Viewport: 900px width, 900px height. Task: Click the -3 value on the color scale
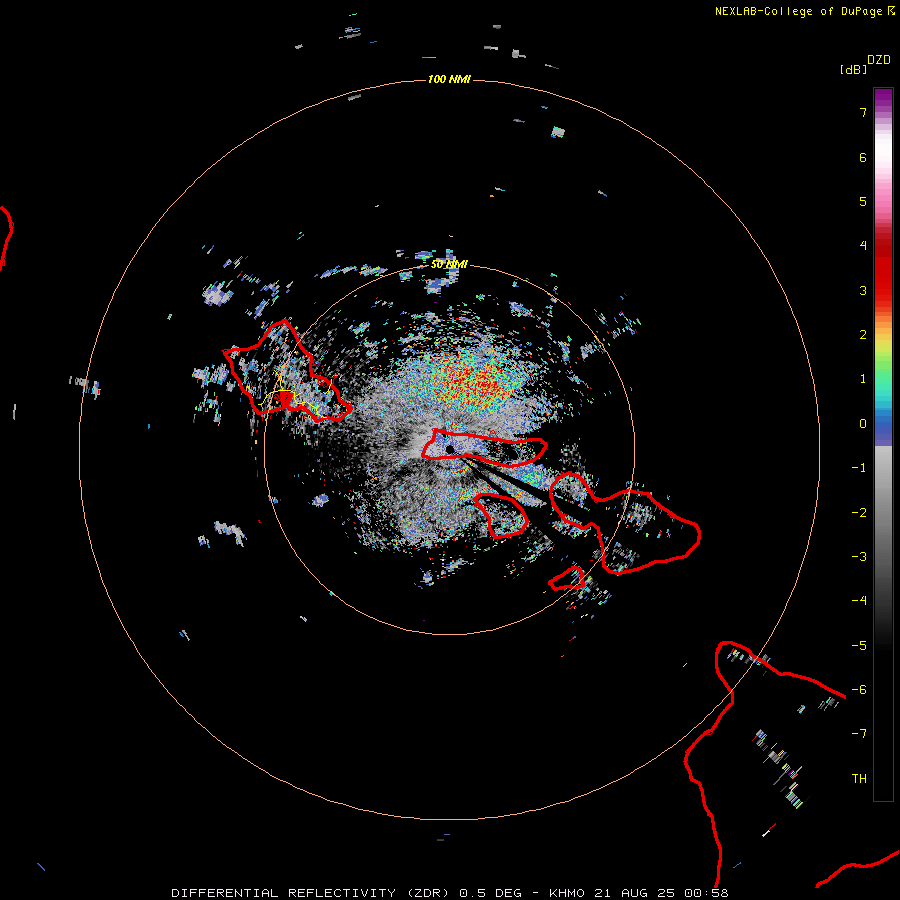pos(859,557)
